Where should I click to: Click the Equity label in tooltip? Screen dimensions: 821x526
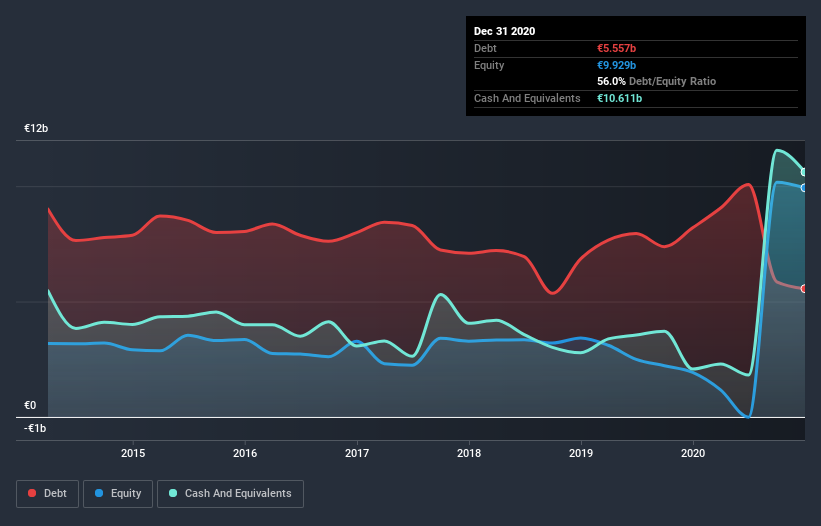coord(489,65)
